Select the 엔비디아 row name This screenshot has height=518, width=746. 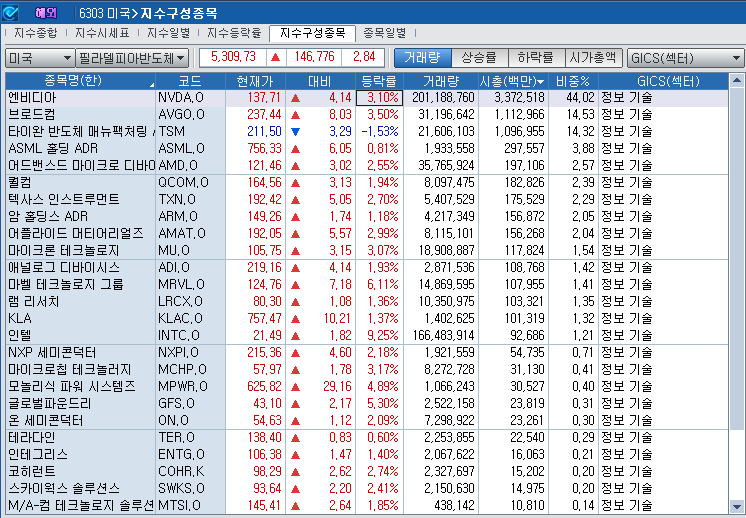point(32,98)
